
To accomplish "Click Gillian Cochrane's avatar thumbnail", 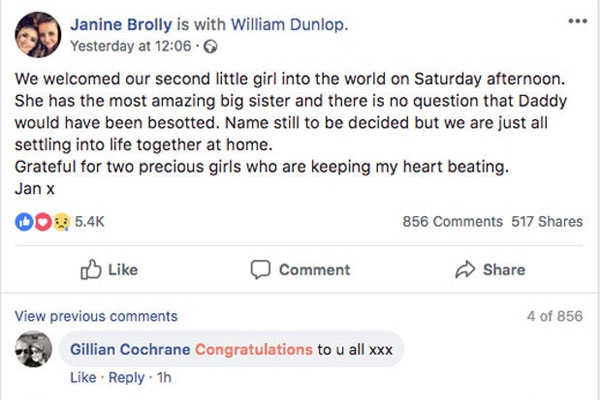I will click(x=34, y=349).
